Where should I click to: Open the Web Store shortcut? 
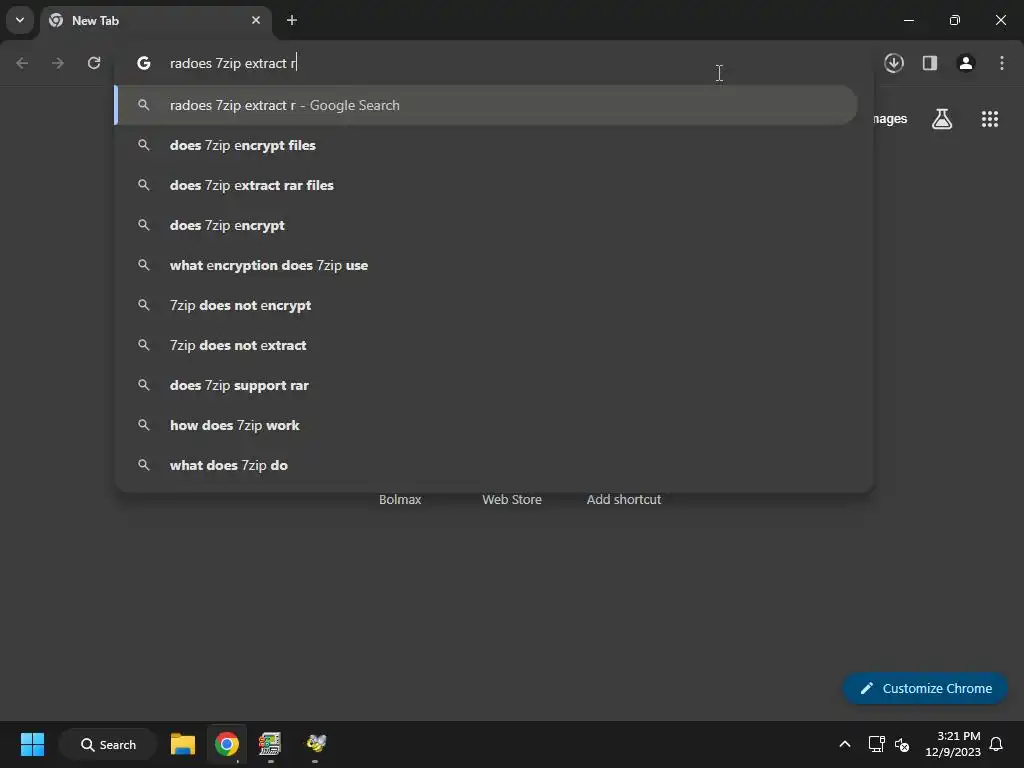(512, 500)
